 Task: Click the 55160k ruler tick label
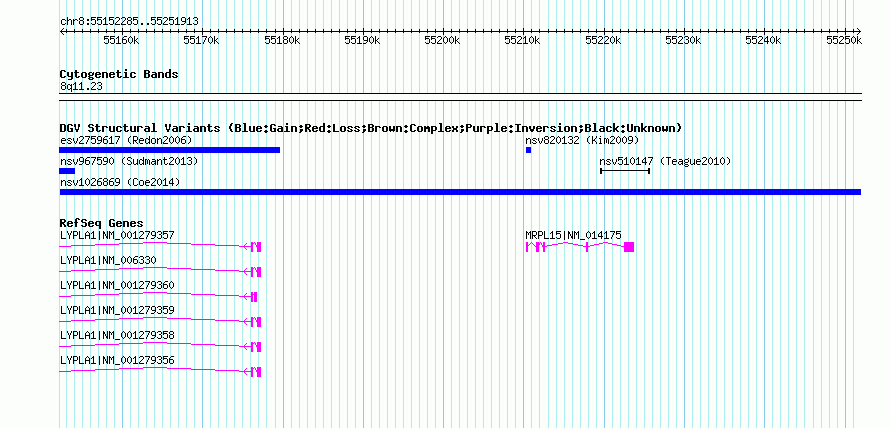pos(121,40)
